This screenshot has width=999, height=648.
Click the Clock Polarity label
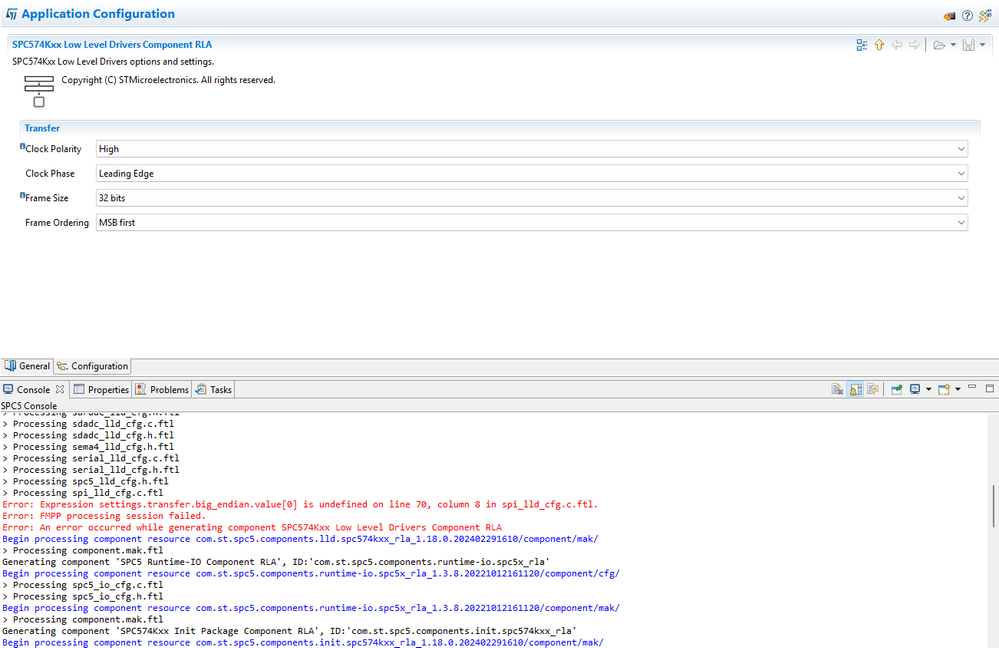click(x=54, y=149)
